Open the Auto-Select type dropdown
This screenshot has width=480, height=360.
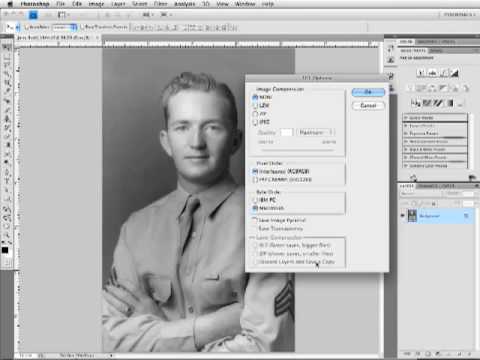[x=65, y=27]
